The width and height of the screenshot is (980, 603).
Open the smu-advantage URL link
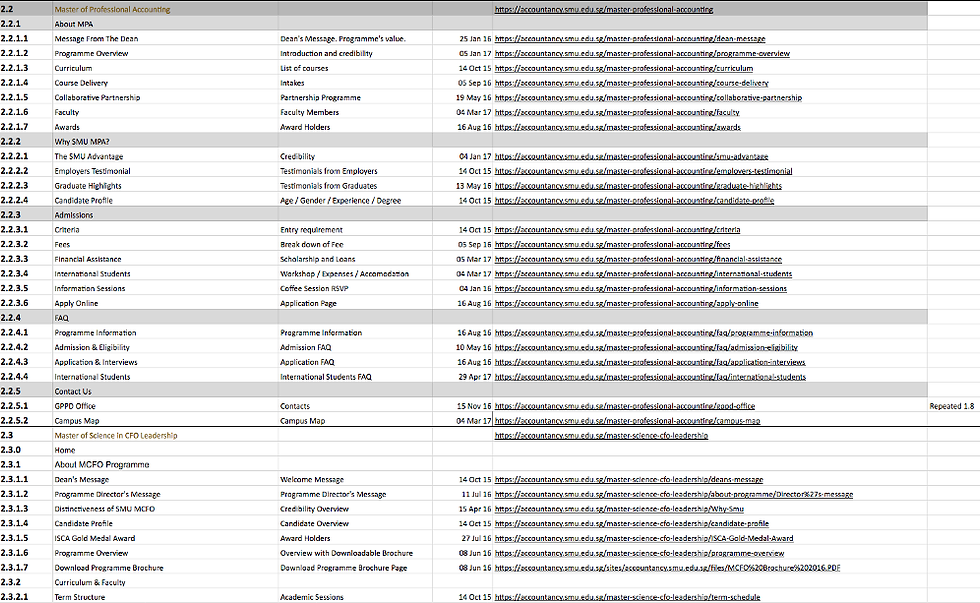click(631, 156)
